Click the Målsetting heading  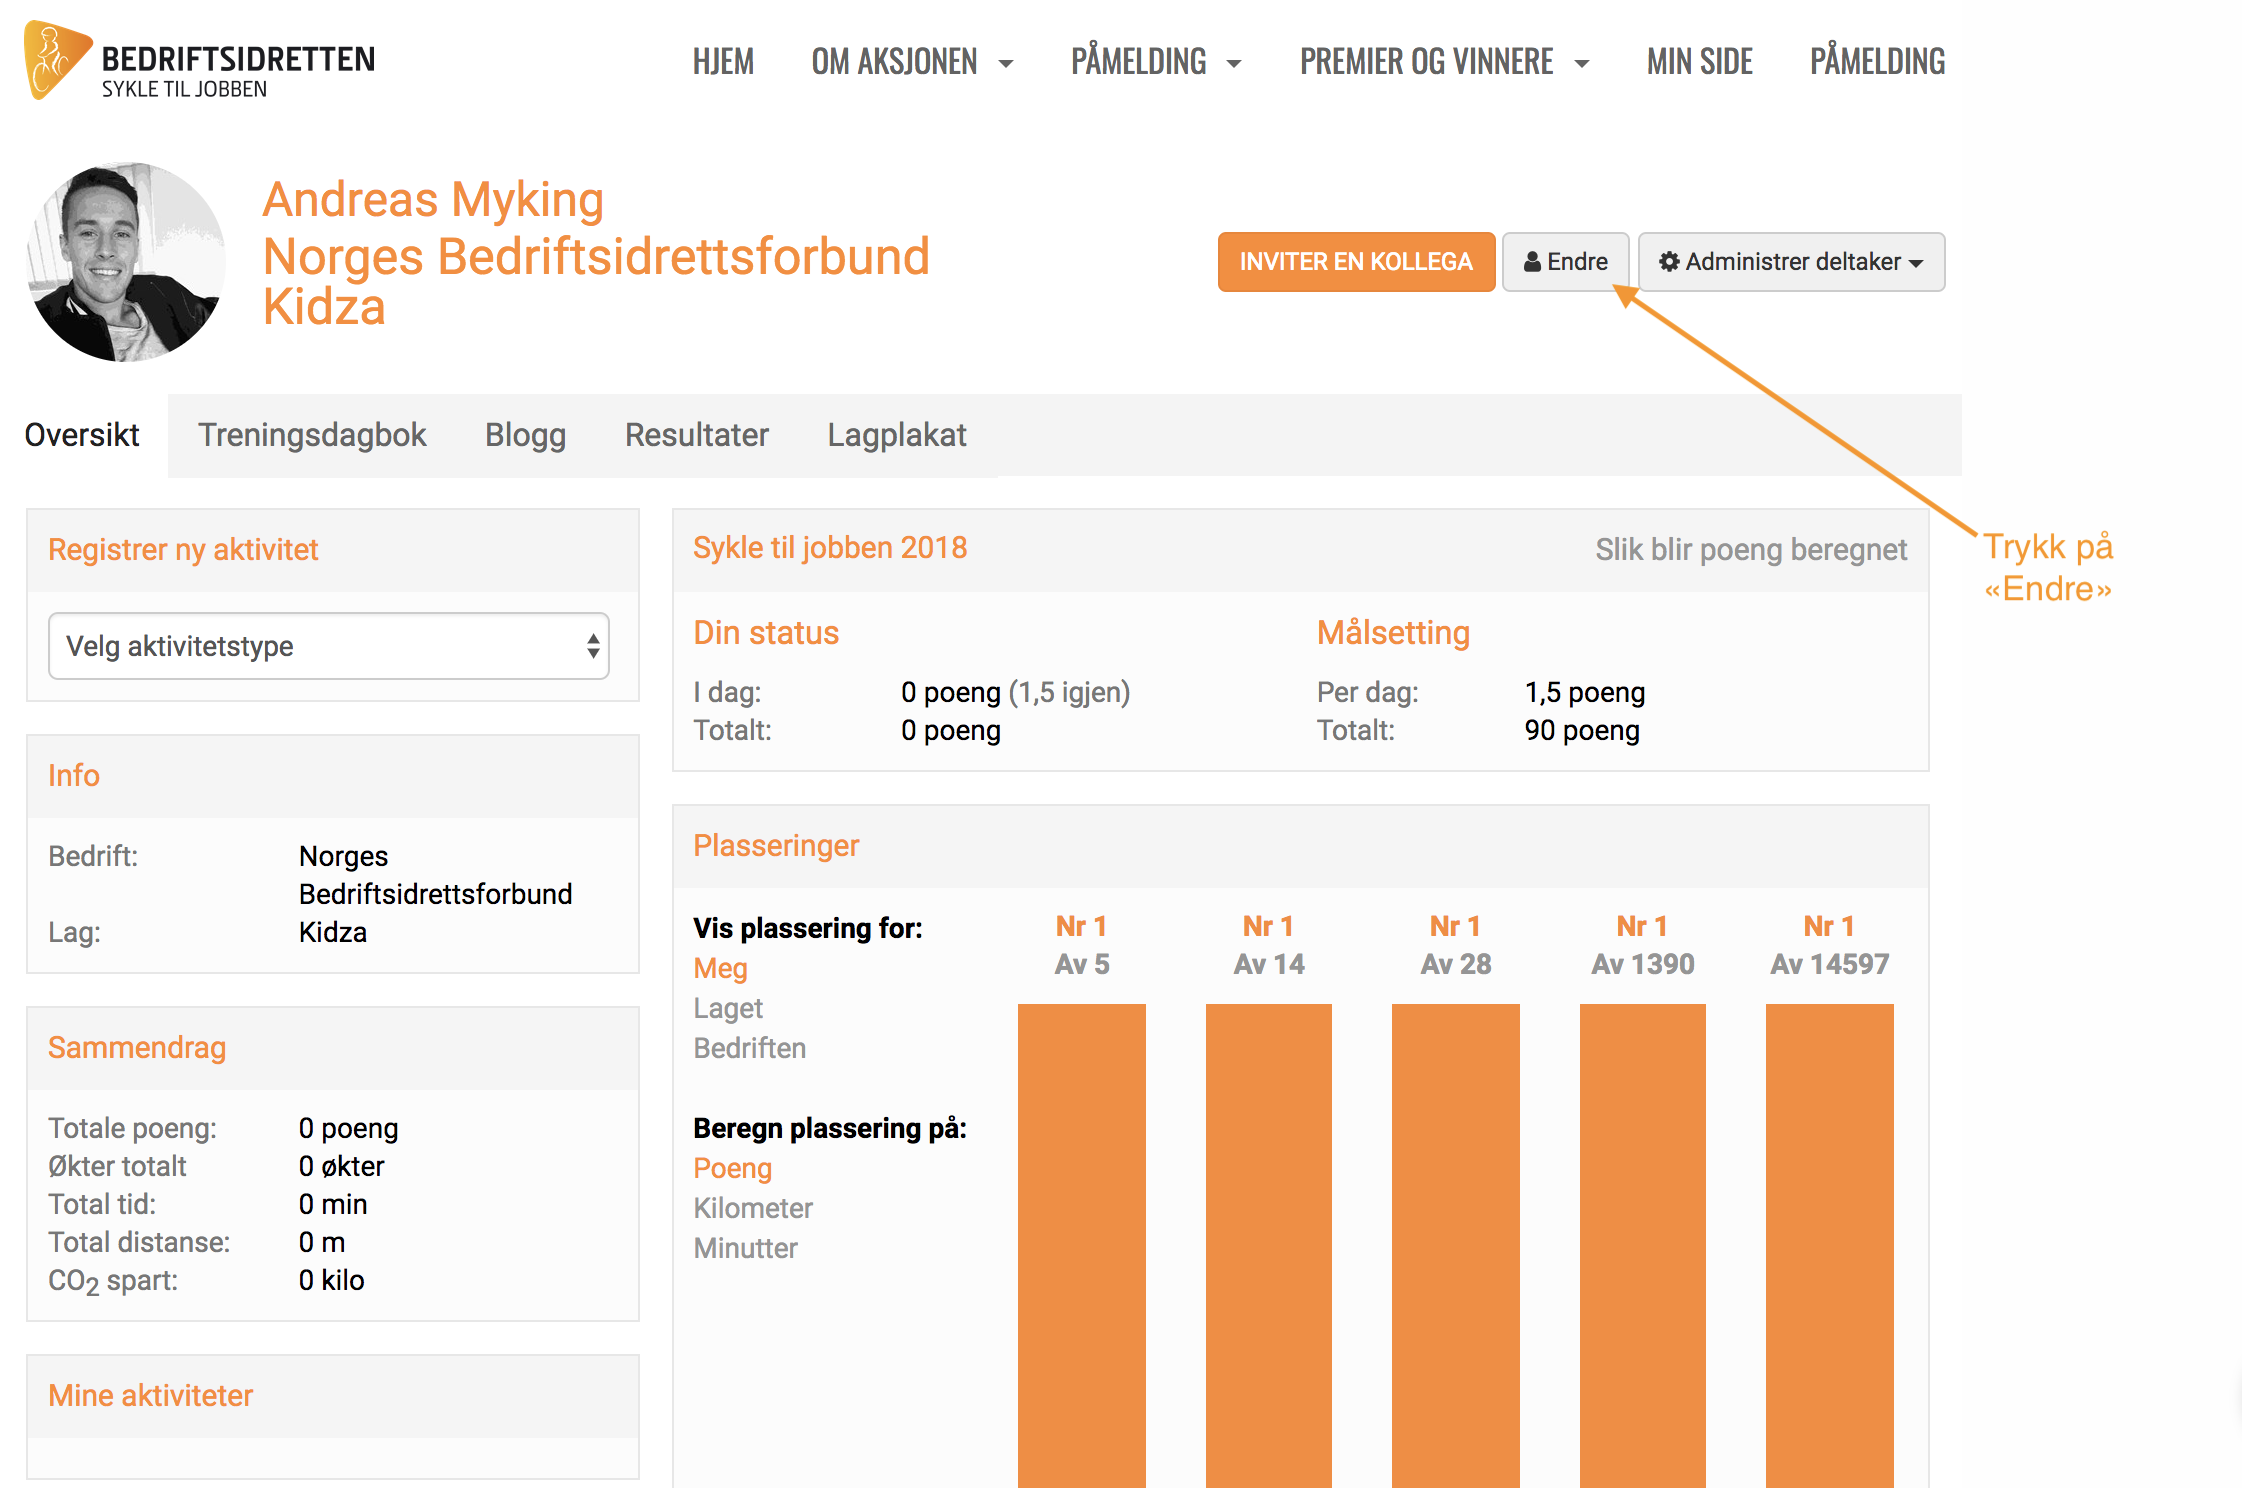coord(1393,632)
